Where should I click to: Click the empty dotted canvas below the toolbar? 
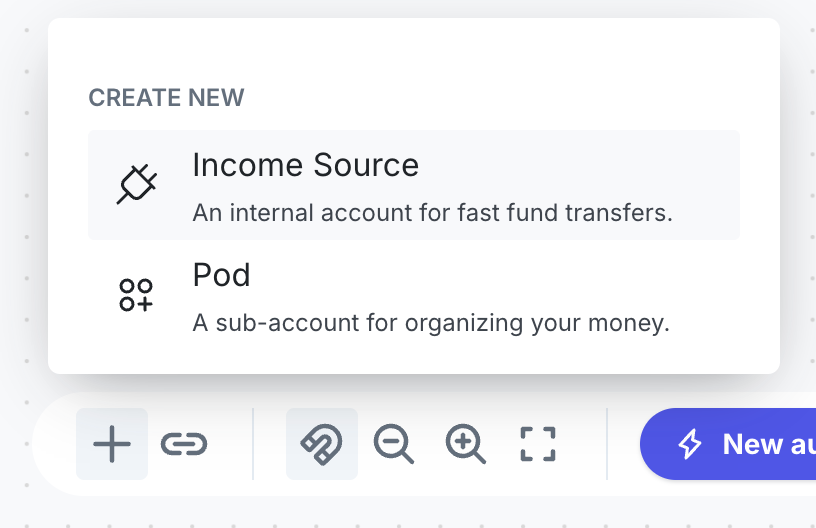pos(400,512)
